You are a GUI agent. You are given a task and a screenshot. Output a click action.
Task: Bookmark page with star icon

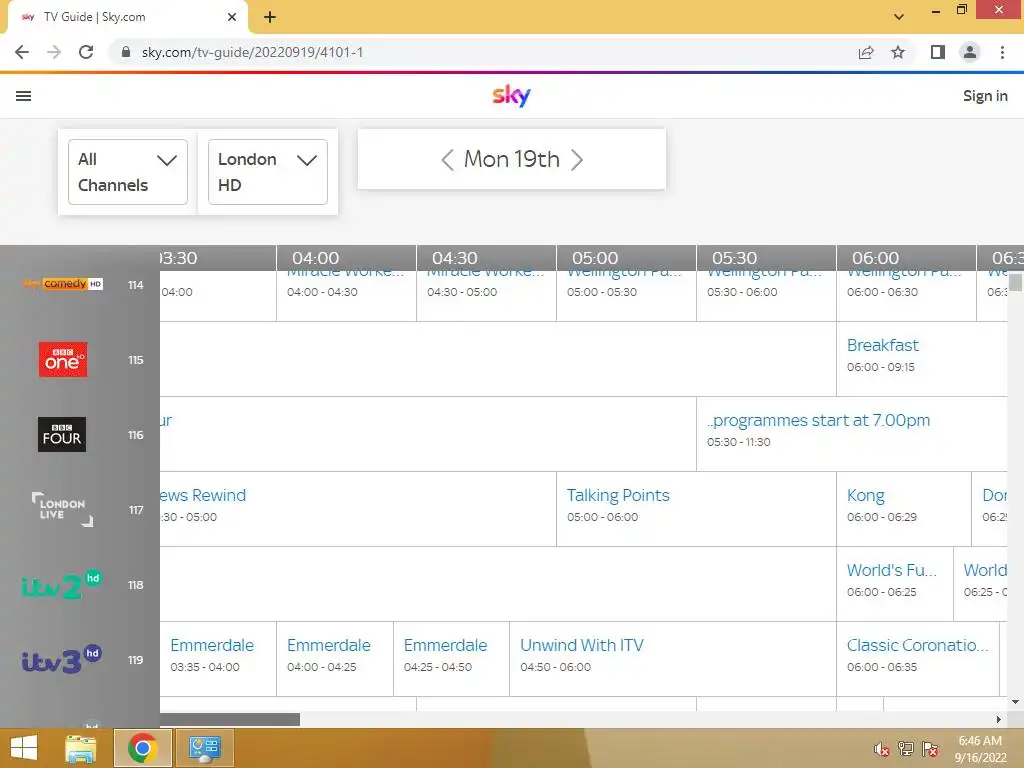click(x=898, y=52)
